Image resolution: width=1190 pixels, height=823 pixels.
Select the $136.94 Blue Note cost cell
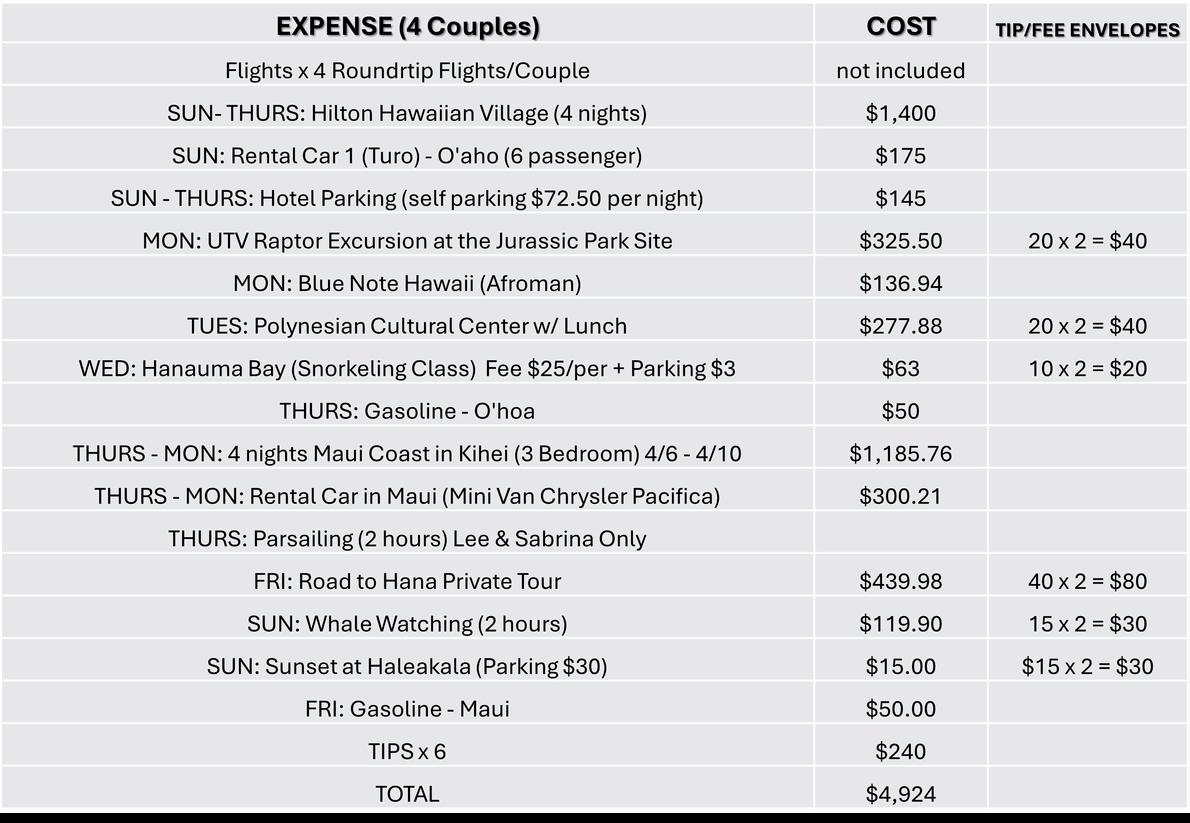(900, 283)
